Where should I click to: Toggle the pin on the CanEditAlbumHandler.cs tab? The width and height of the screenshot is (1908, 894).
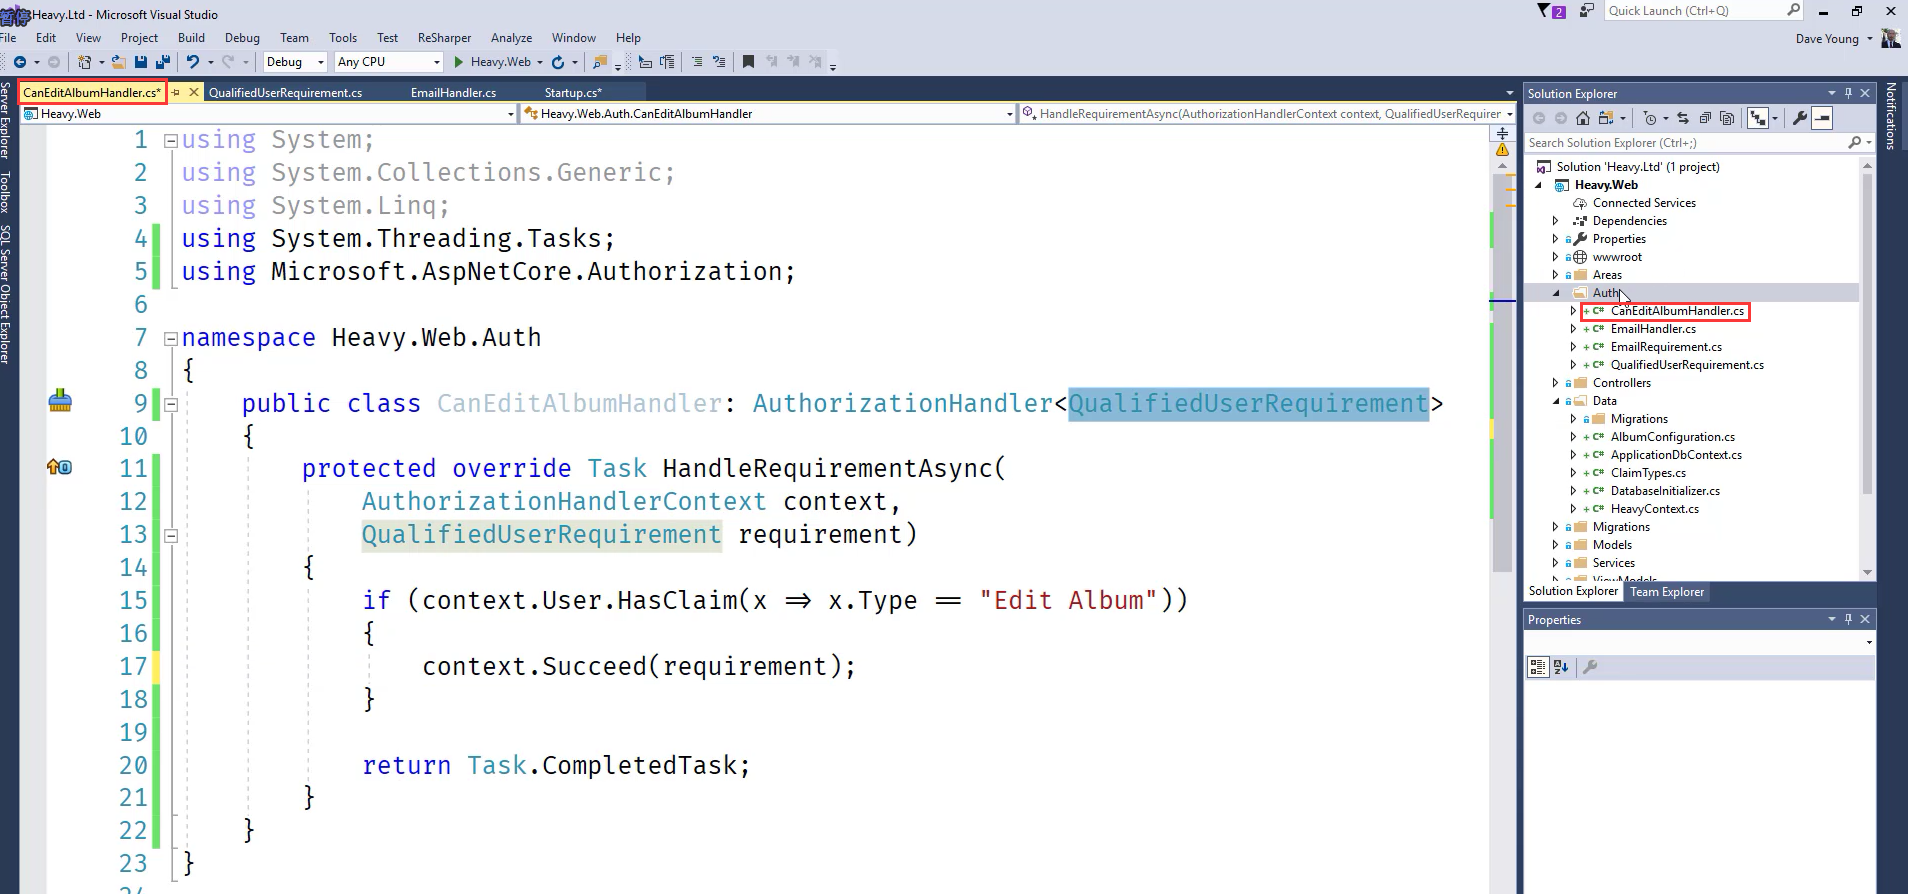[176, 92]
